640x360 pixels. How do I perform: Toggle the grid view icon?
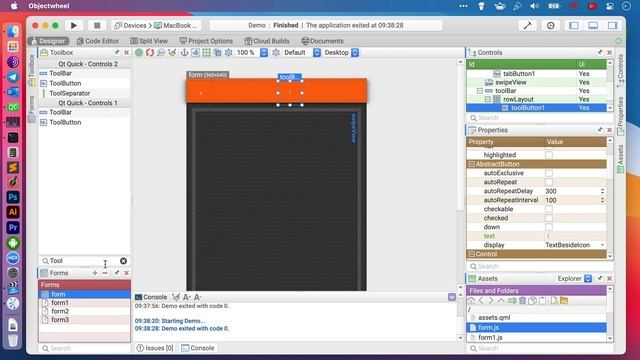coord(207,53)
